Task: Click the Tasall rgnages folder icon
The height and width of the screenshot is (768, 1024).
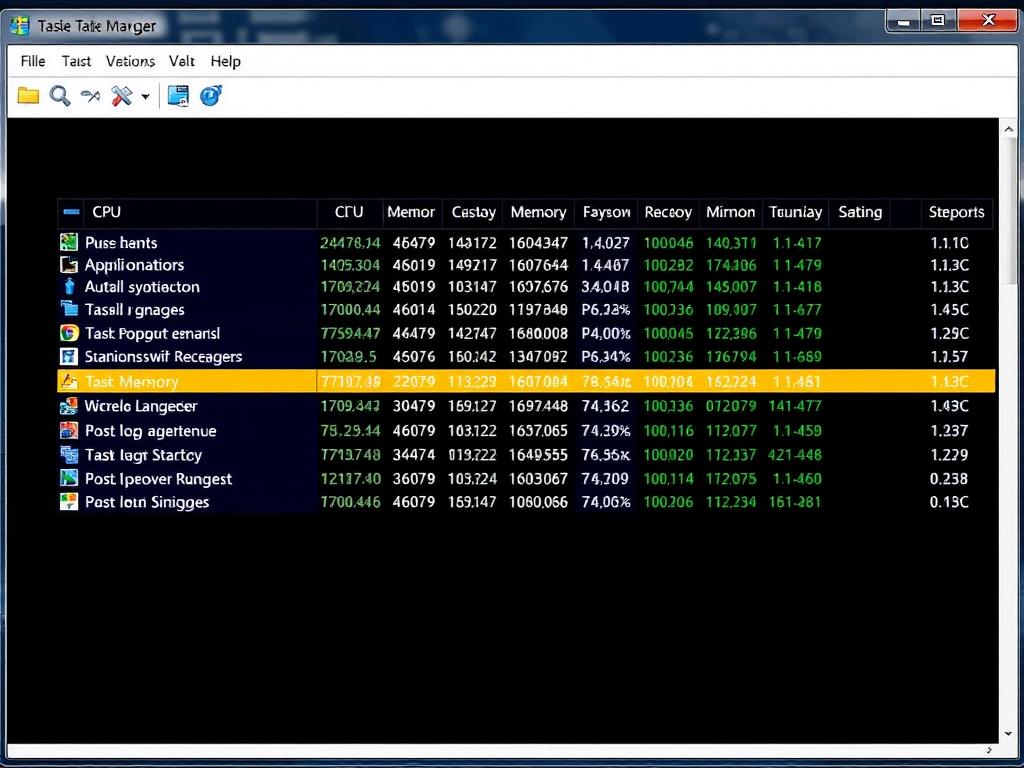Action: click(69, 308)
